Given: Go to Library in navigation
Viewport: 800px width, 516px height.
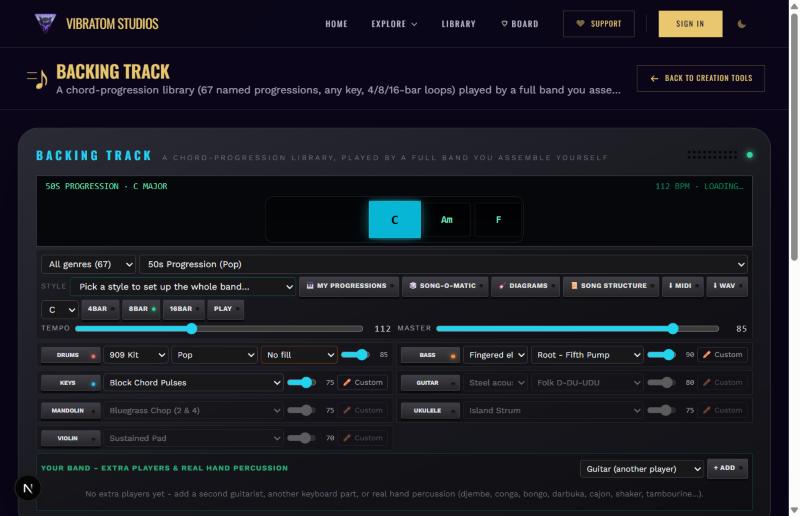Looking at the screenshot, I should pyautogui.click(x=458, y=24).
